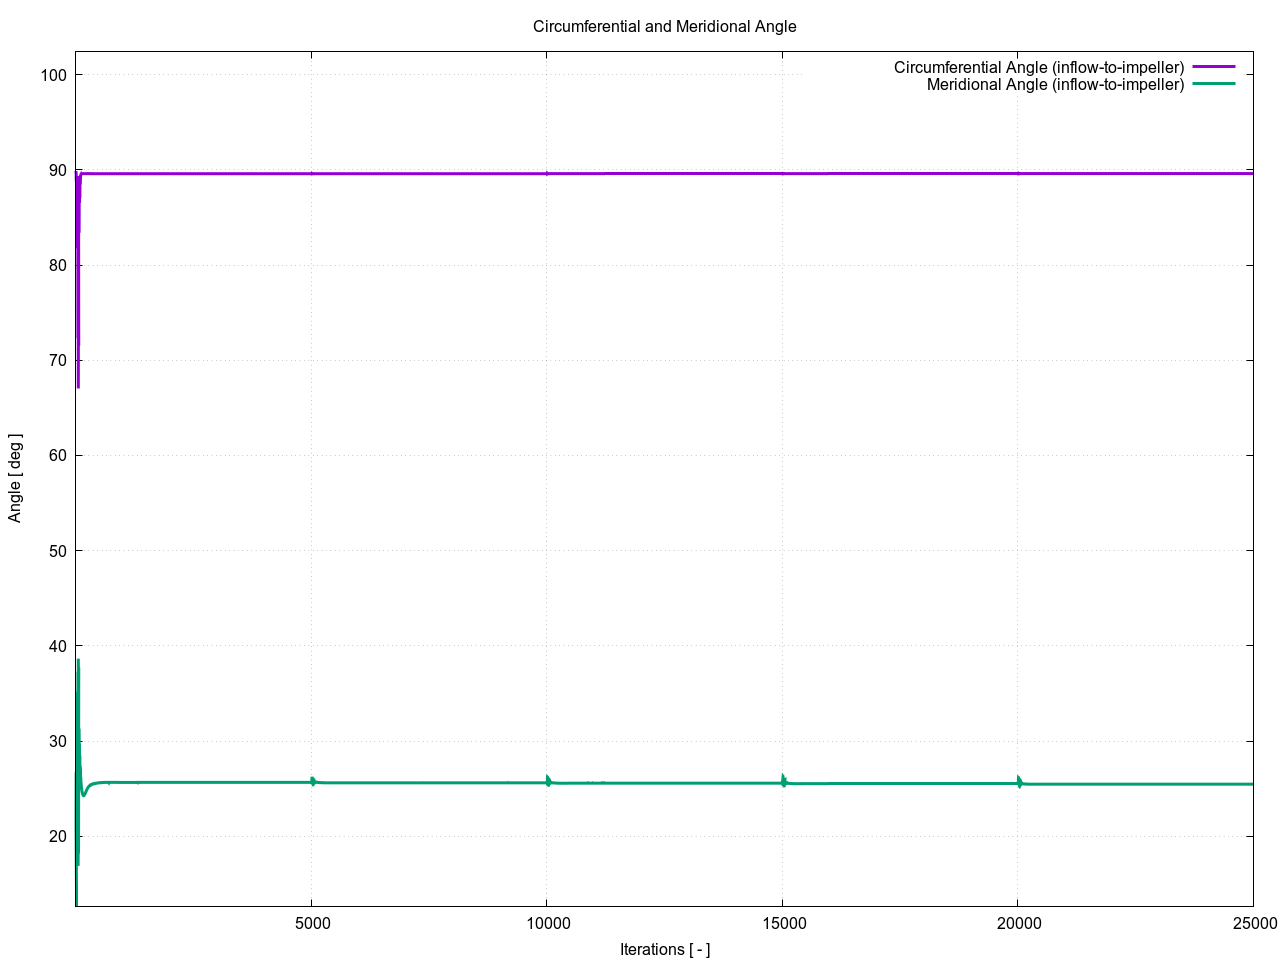
Task: Click the green curve spike at iteration 5000
Action: [312, 780]
